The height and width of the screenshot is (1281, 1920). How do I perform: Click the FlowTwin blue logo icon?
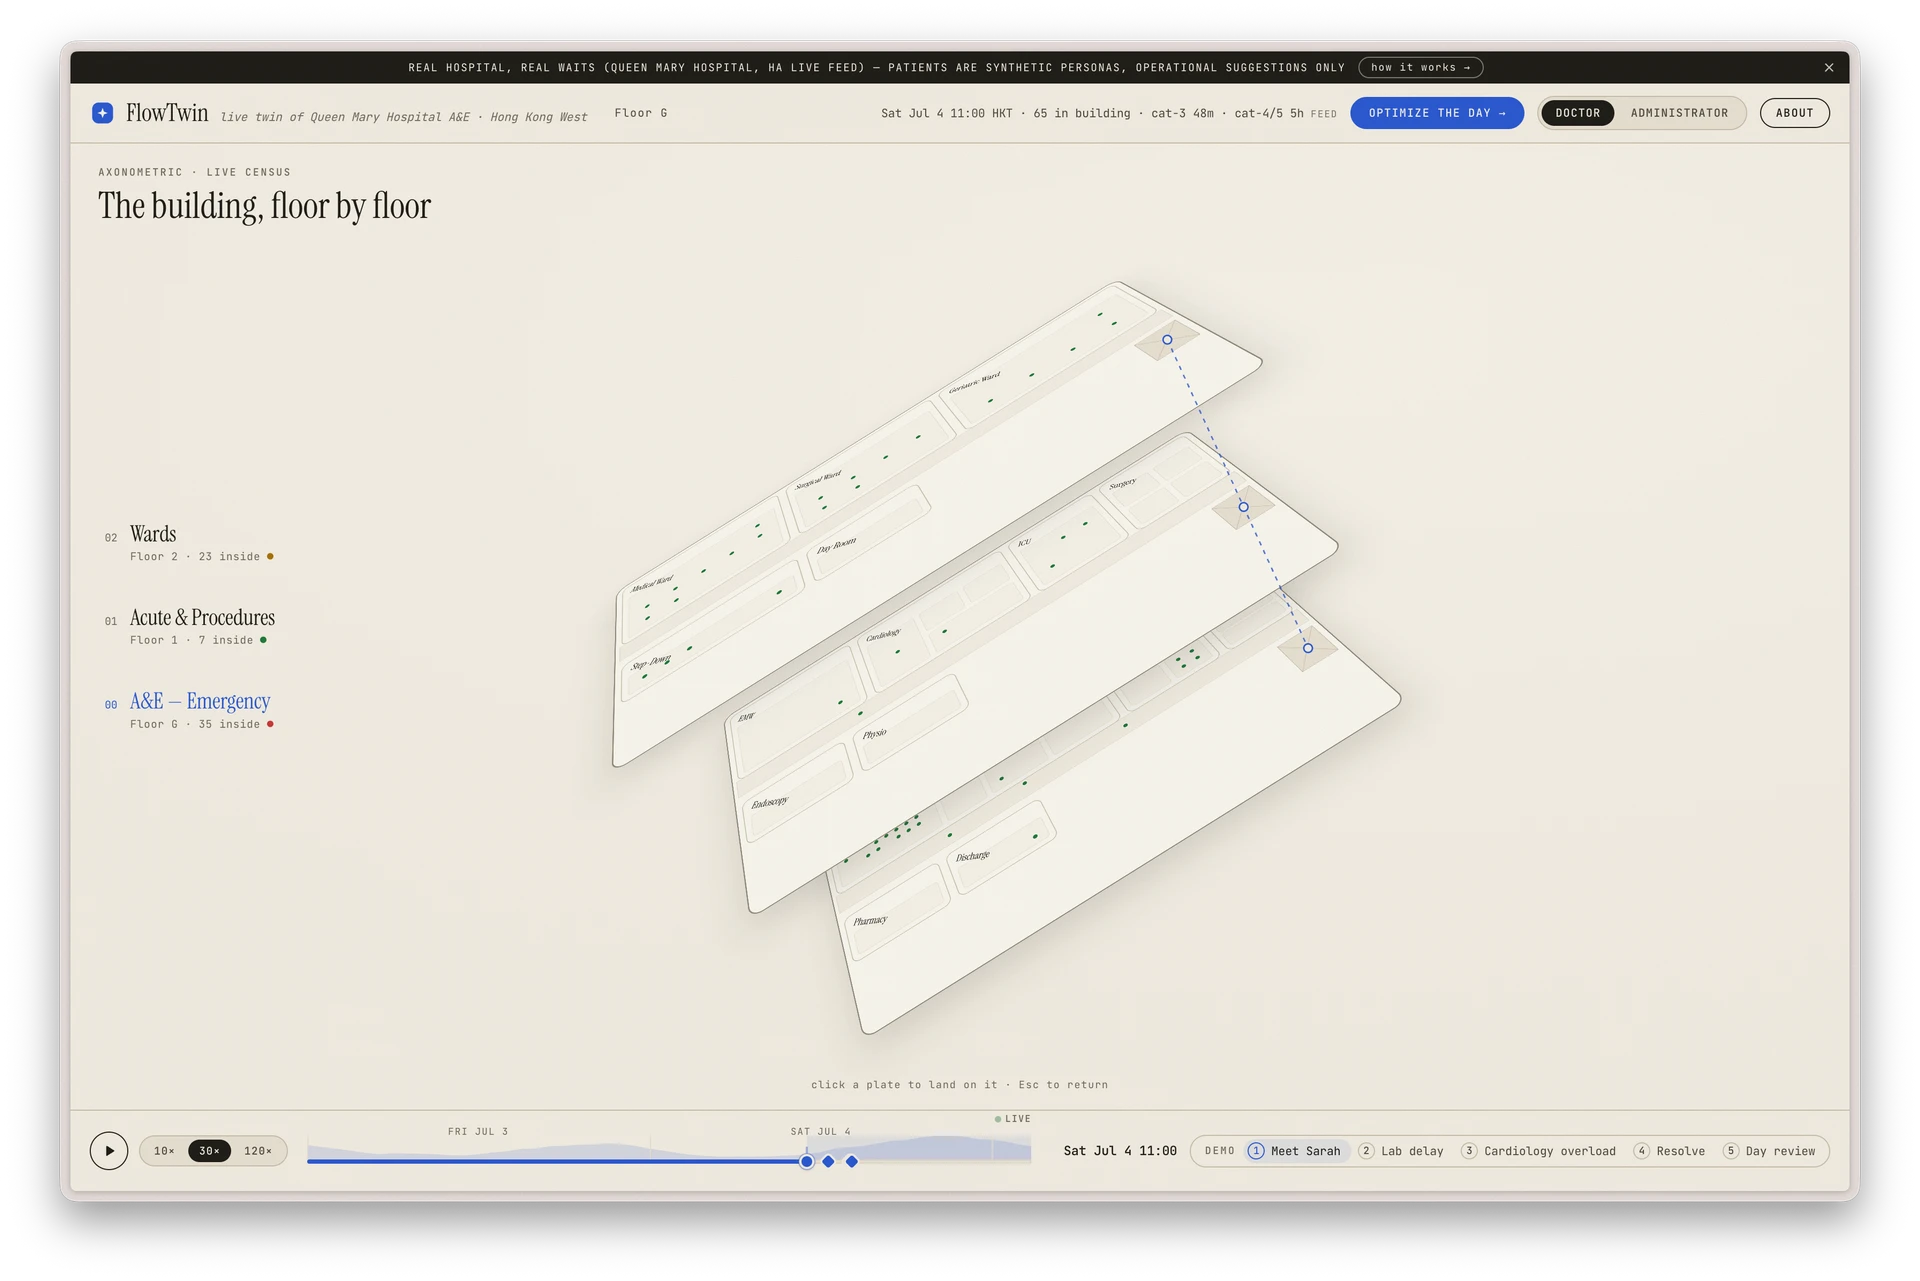point(102,113)
